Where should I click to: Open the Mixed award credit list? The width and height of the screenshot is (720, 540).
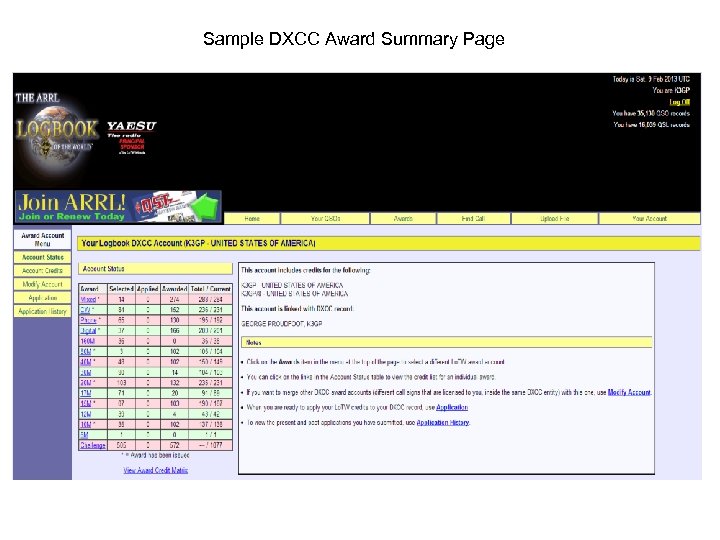(x=88, y=299)
